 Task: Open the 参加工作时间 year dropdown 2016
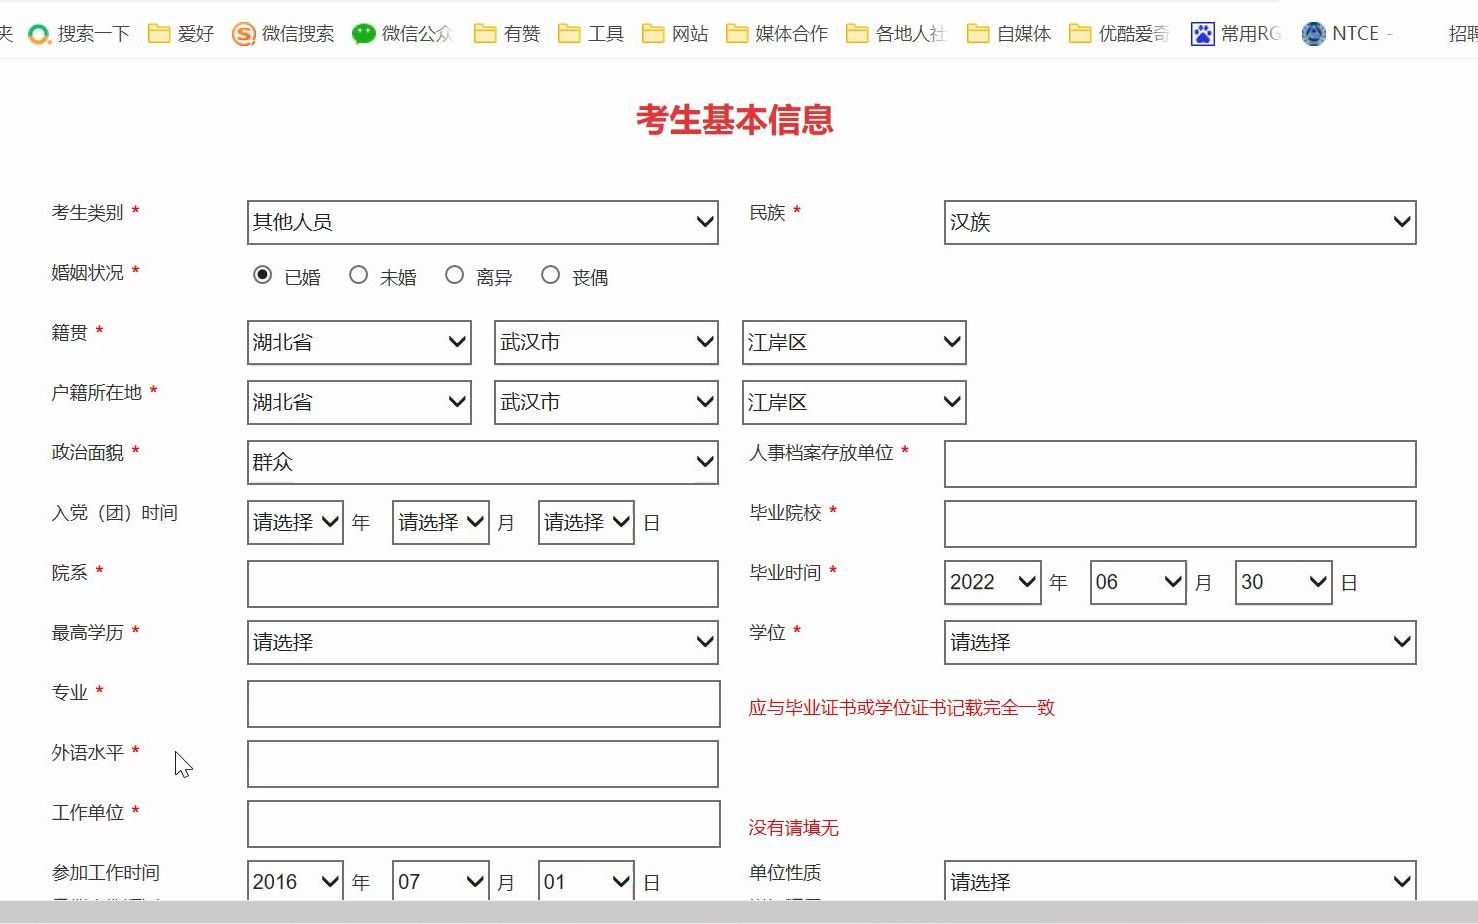(295, 881)
